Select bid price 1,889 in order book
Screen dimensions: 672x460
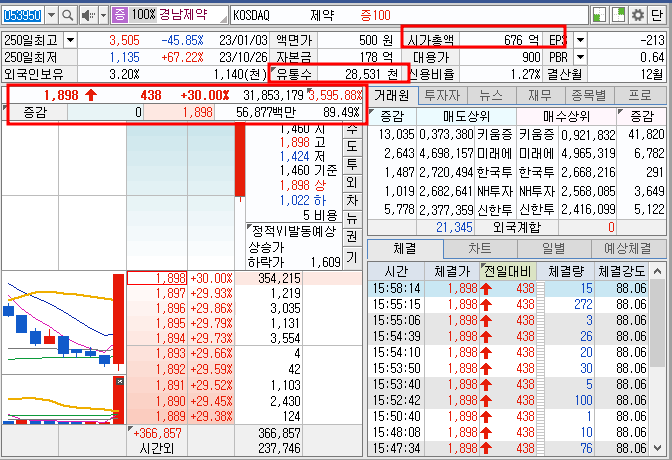157,416
